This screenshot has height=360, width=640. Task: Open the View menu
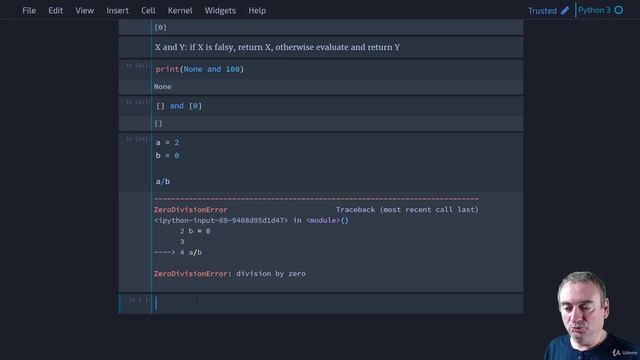[84, 11]
